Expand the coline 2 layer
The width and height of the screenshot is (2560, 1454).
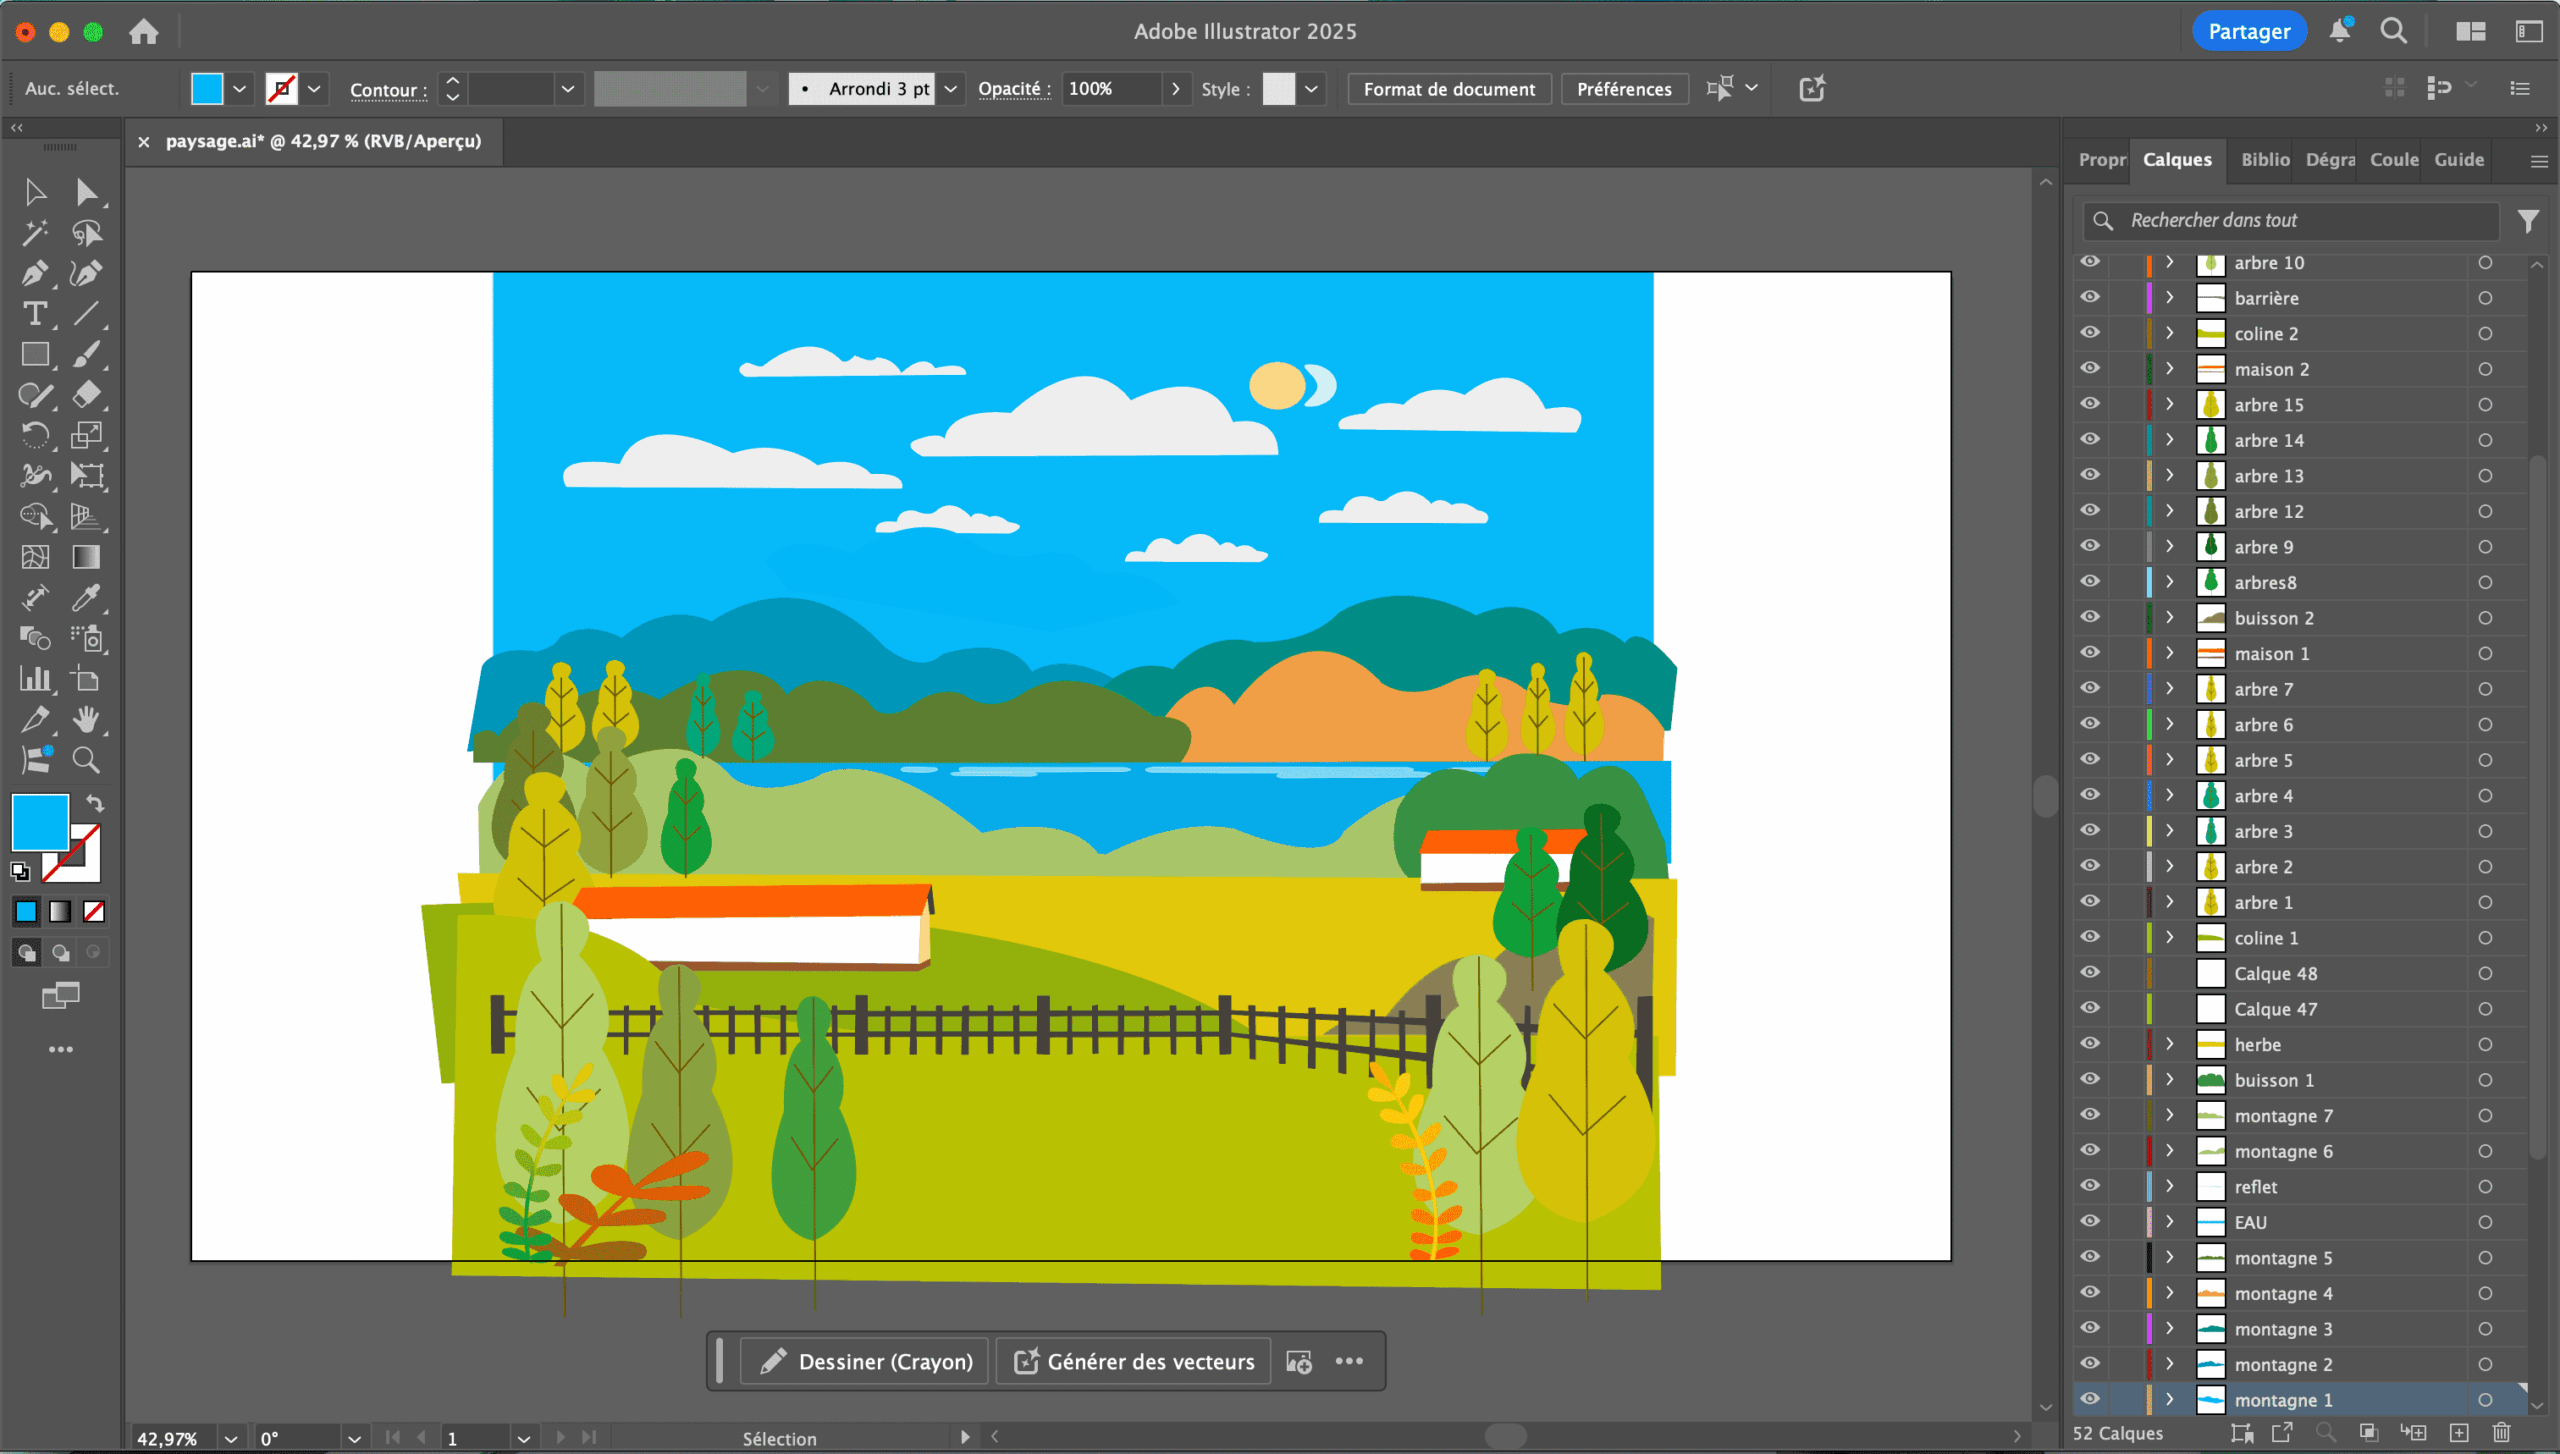click(2169, 333)
